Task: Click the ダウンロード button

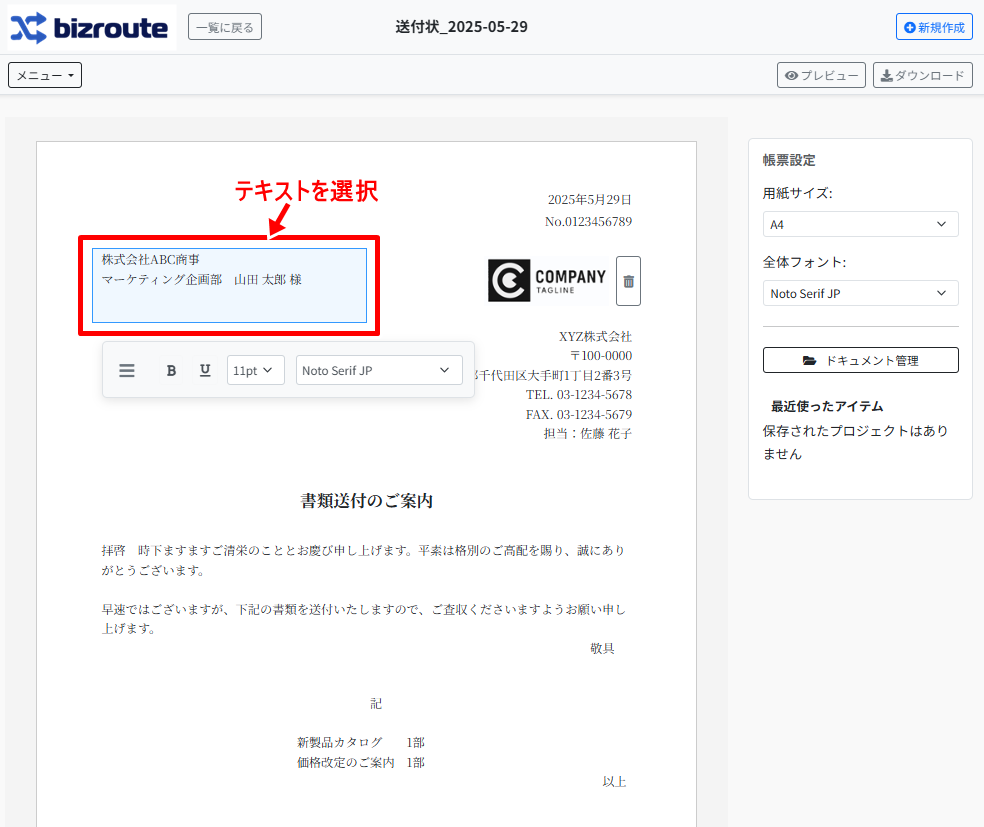Action: tap(922, 75)
